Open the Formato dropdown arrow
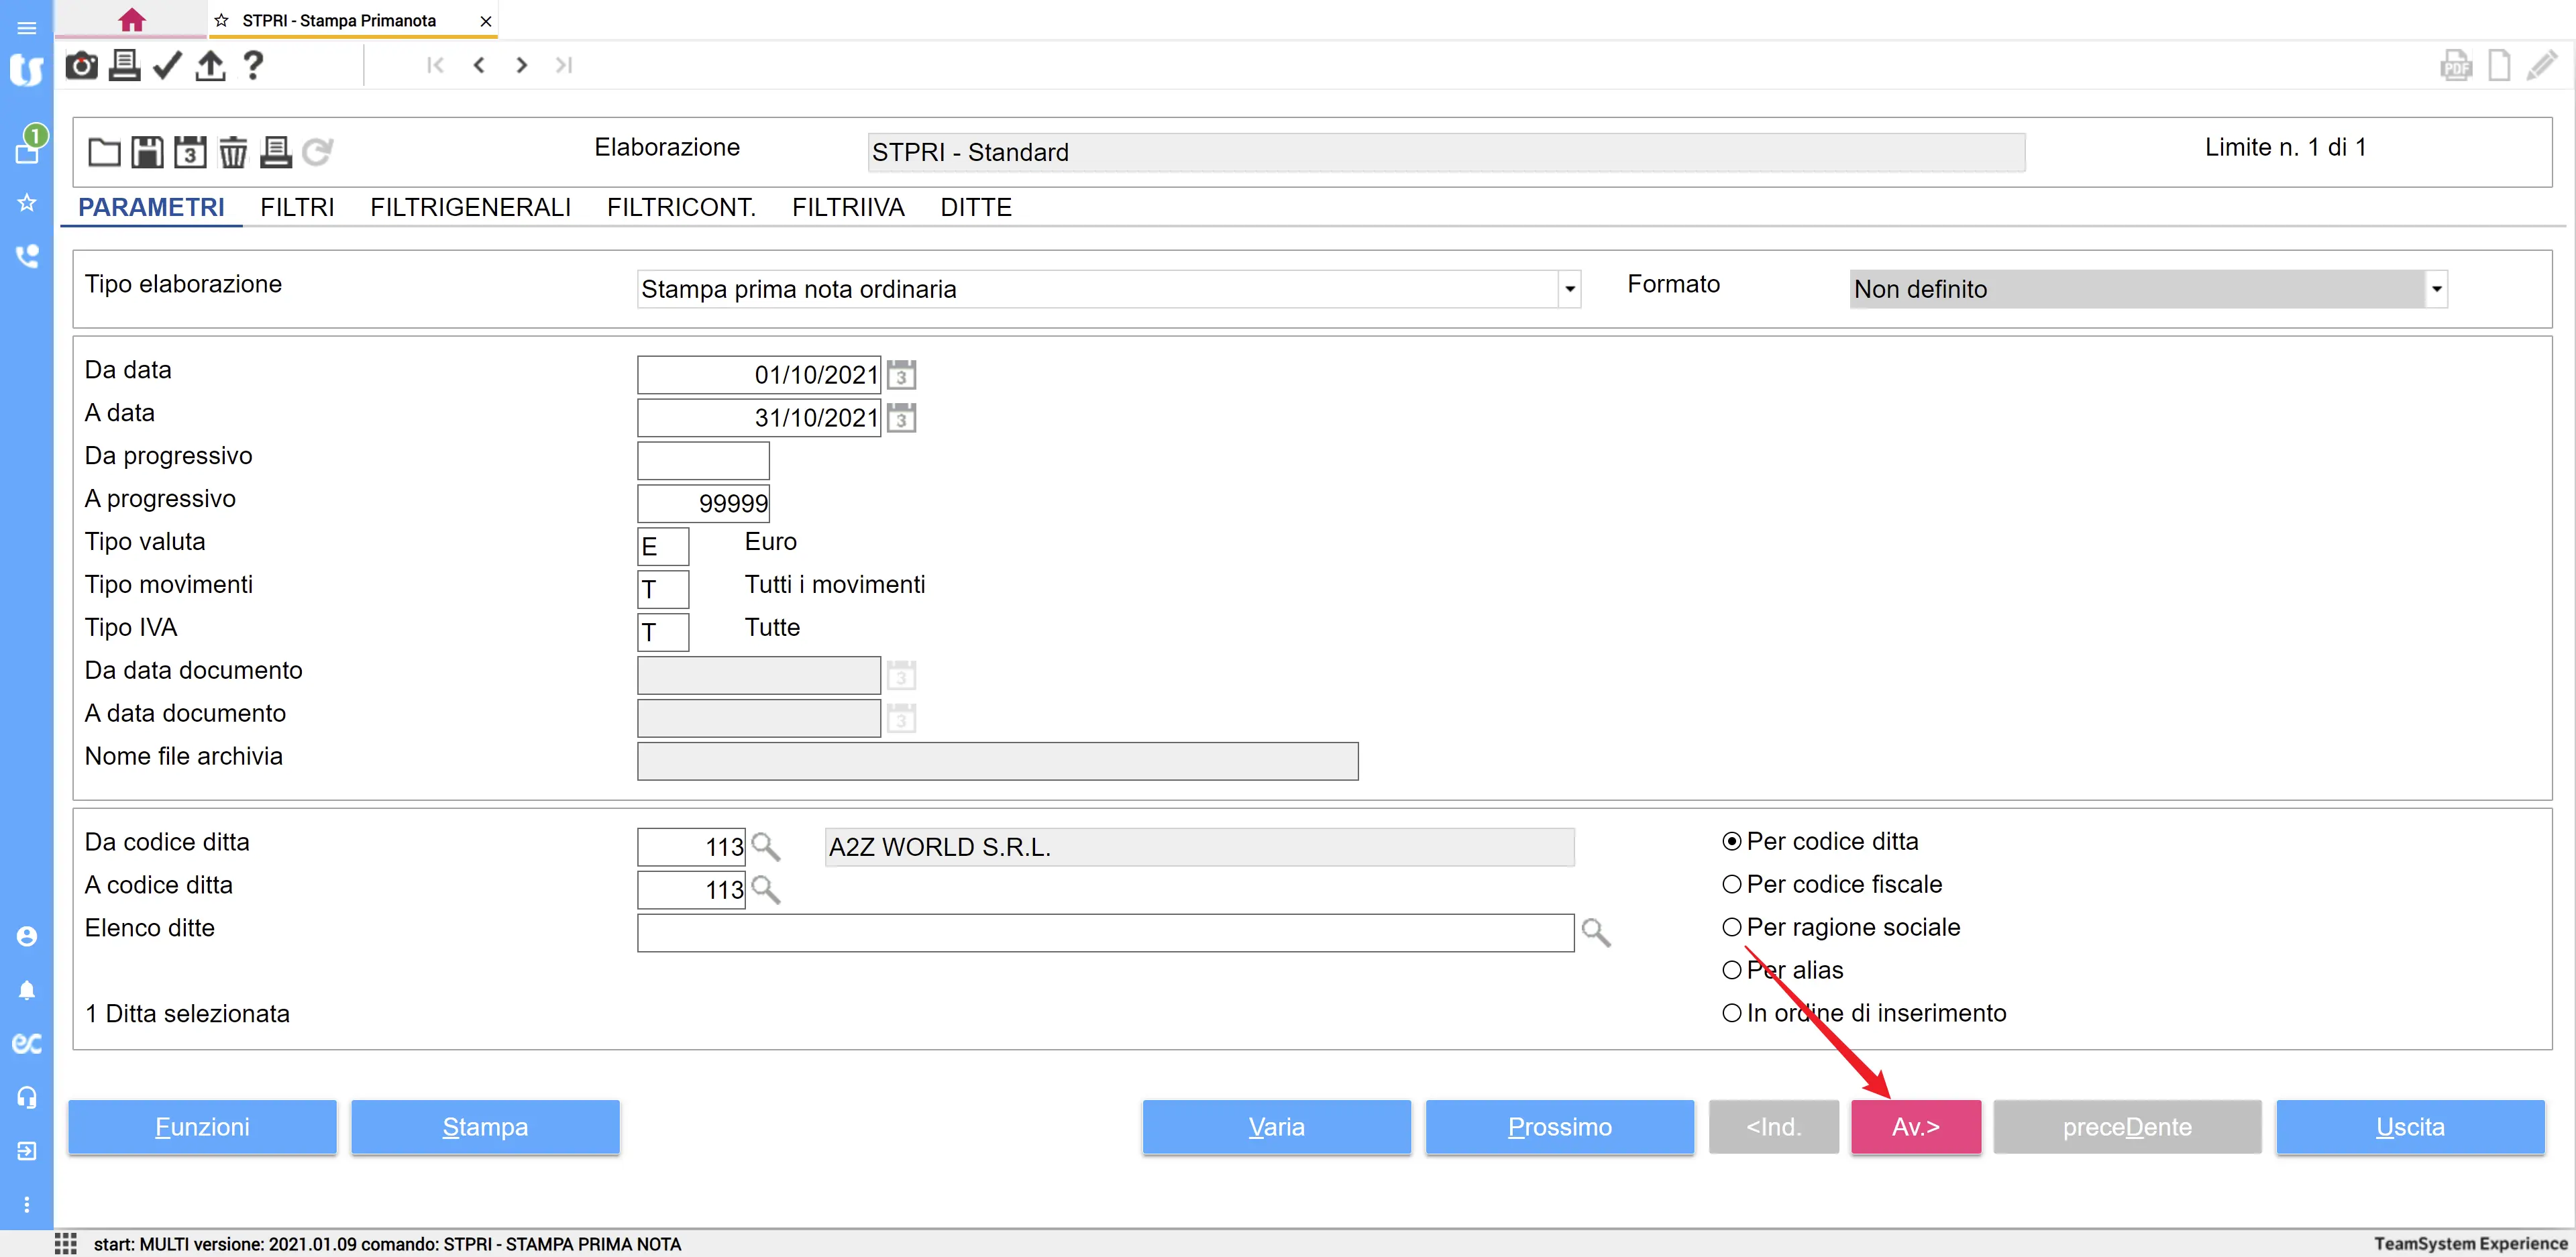Screen dimensions: 2576x1257 (2436, 289)
